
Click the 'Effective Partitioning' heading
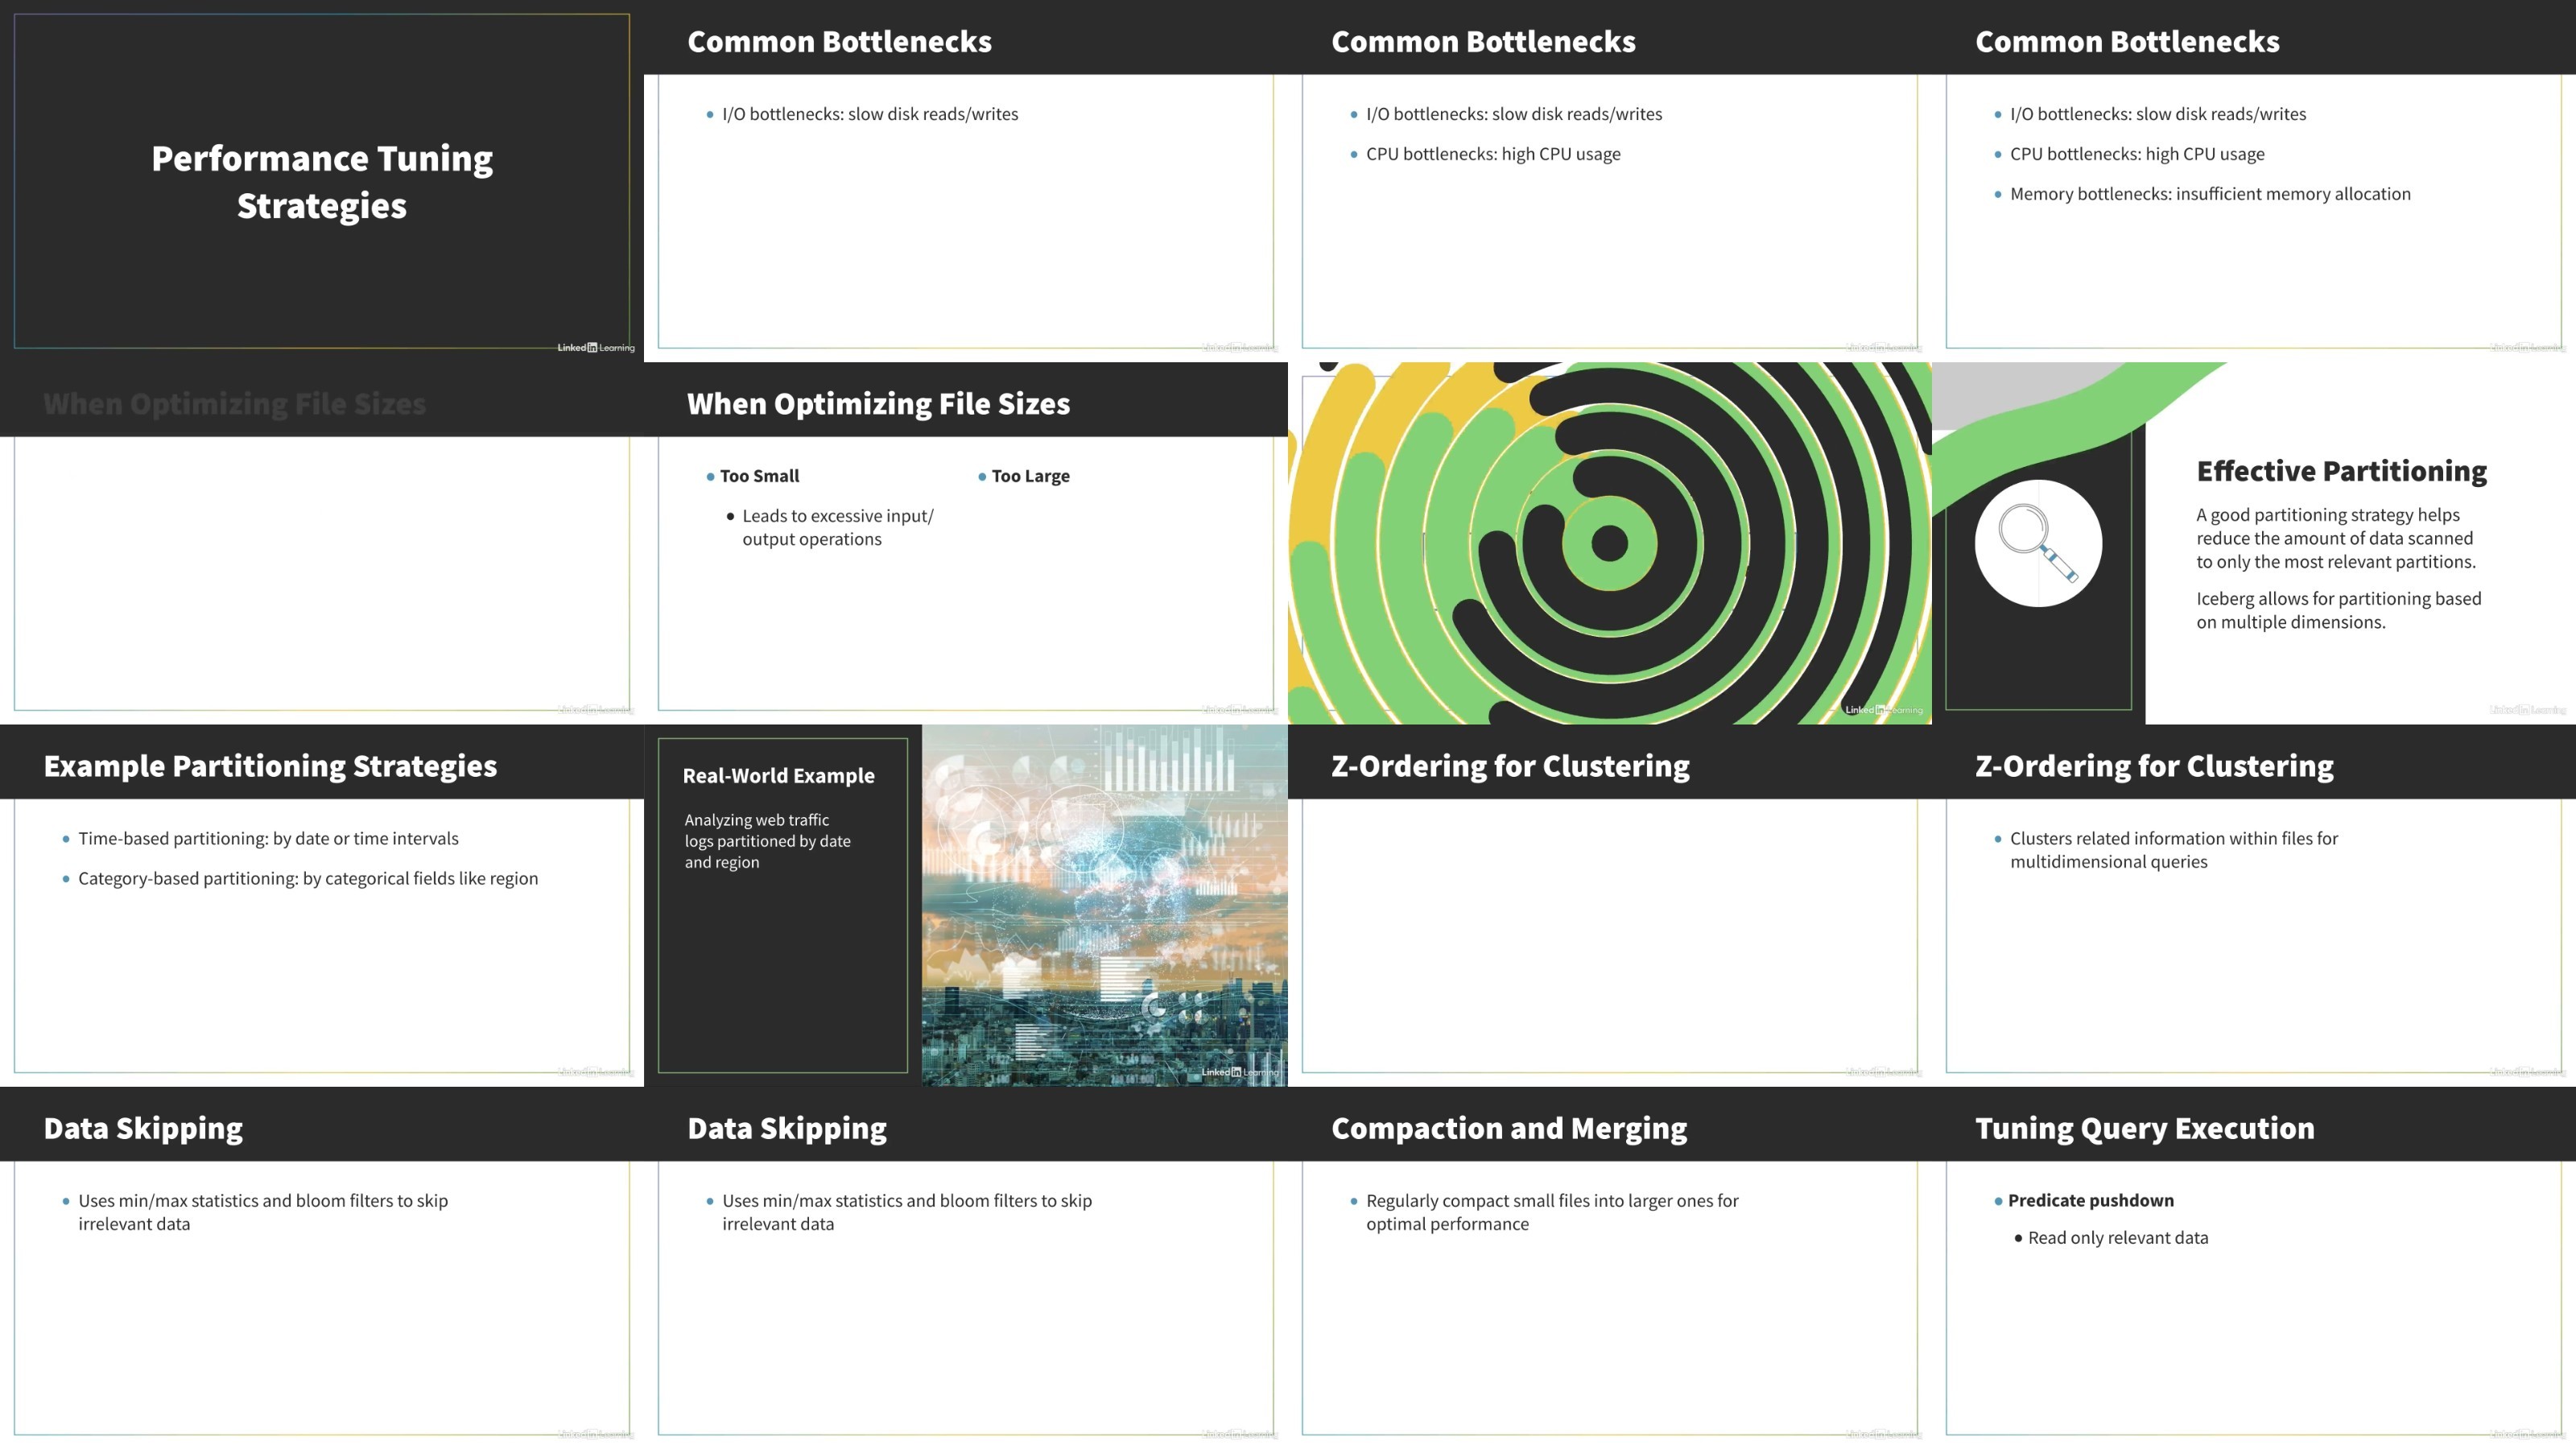(x=2341, y=471)
